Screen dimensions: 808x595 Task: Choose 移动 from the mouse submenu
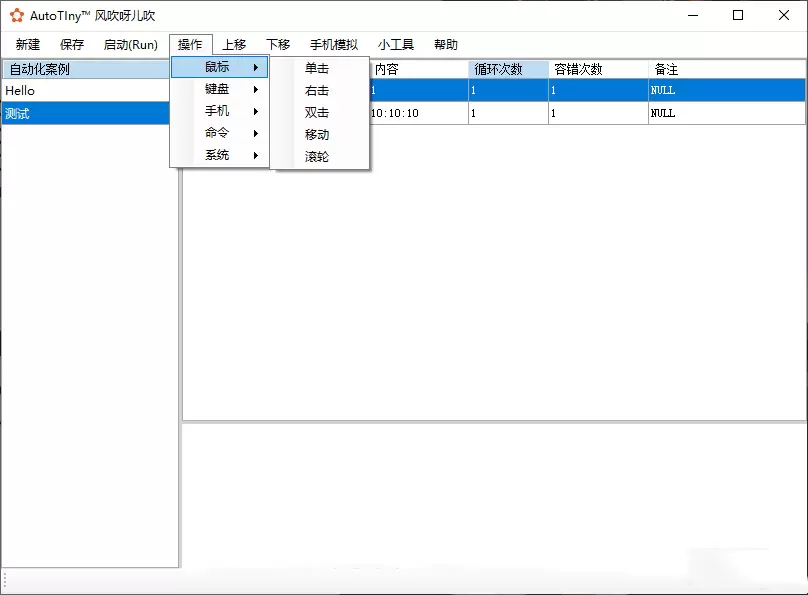319,134
